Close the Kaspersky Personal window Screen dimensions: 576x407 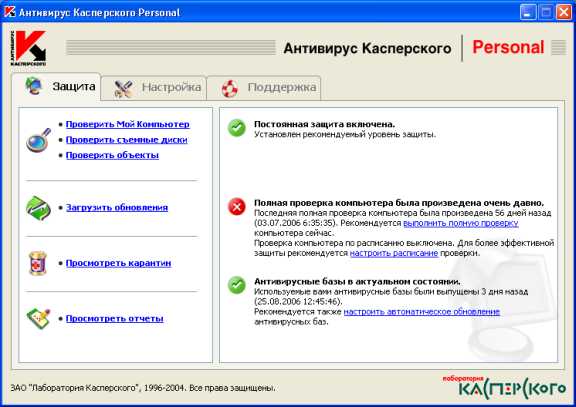(564, 12)
